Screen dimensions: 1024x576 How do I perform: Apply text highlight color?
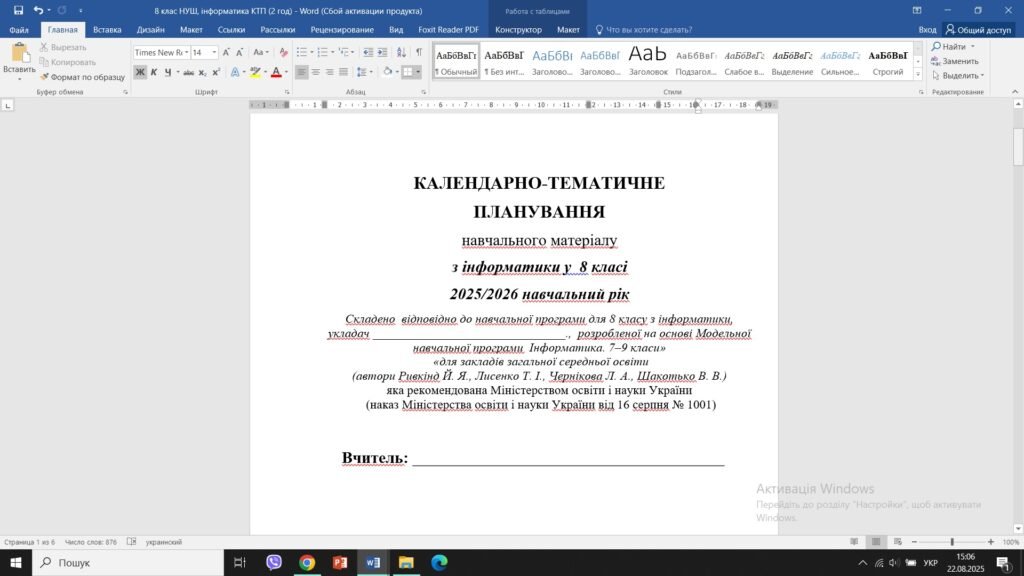point(255,71)
